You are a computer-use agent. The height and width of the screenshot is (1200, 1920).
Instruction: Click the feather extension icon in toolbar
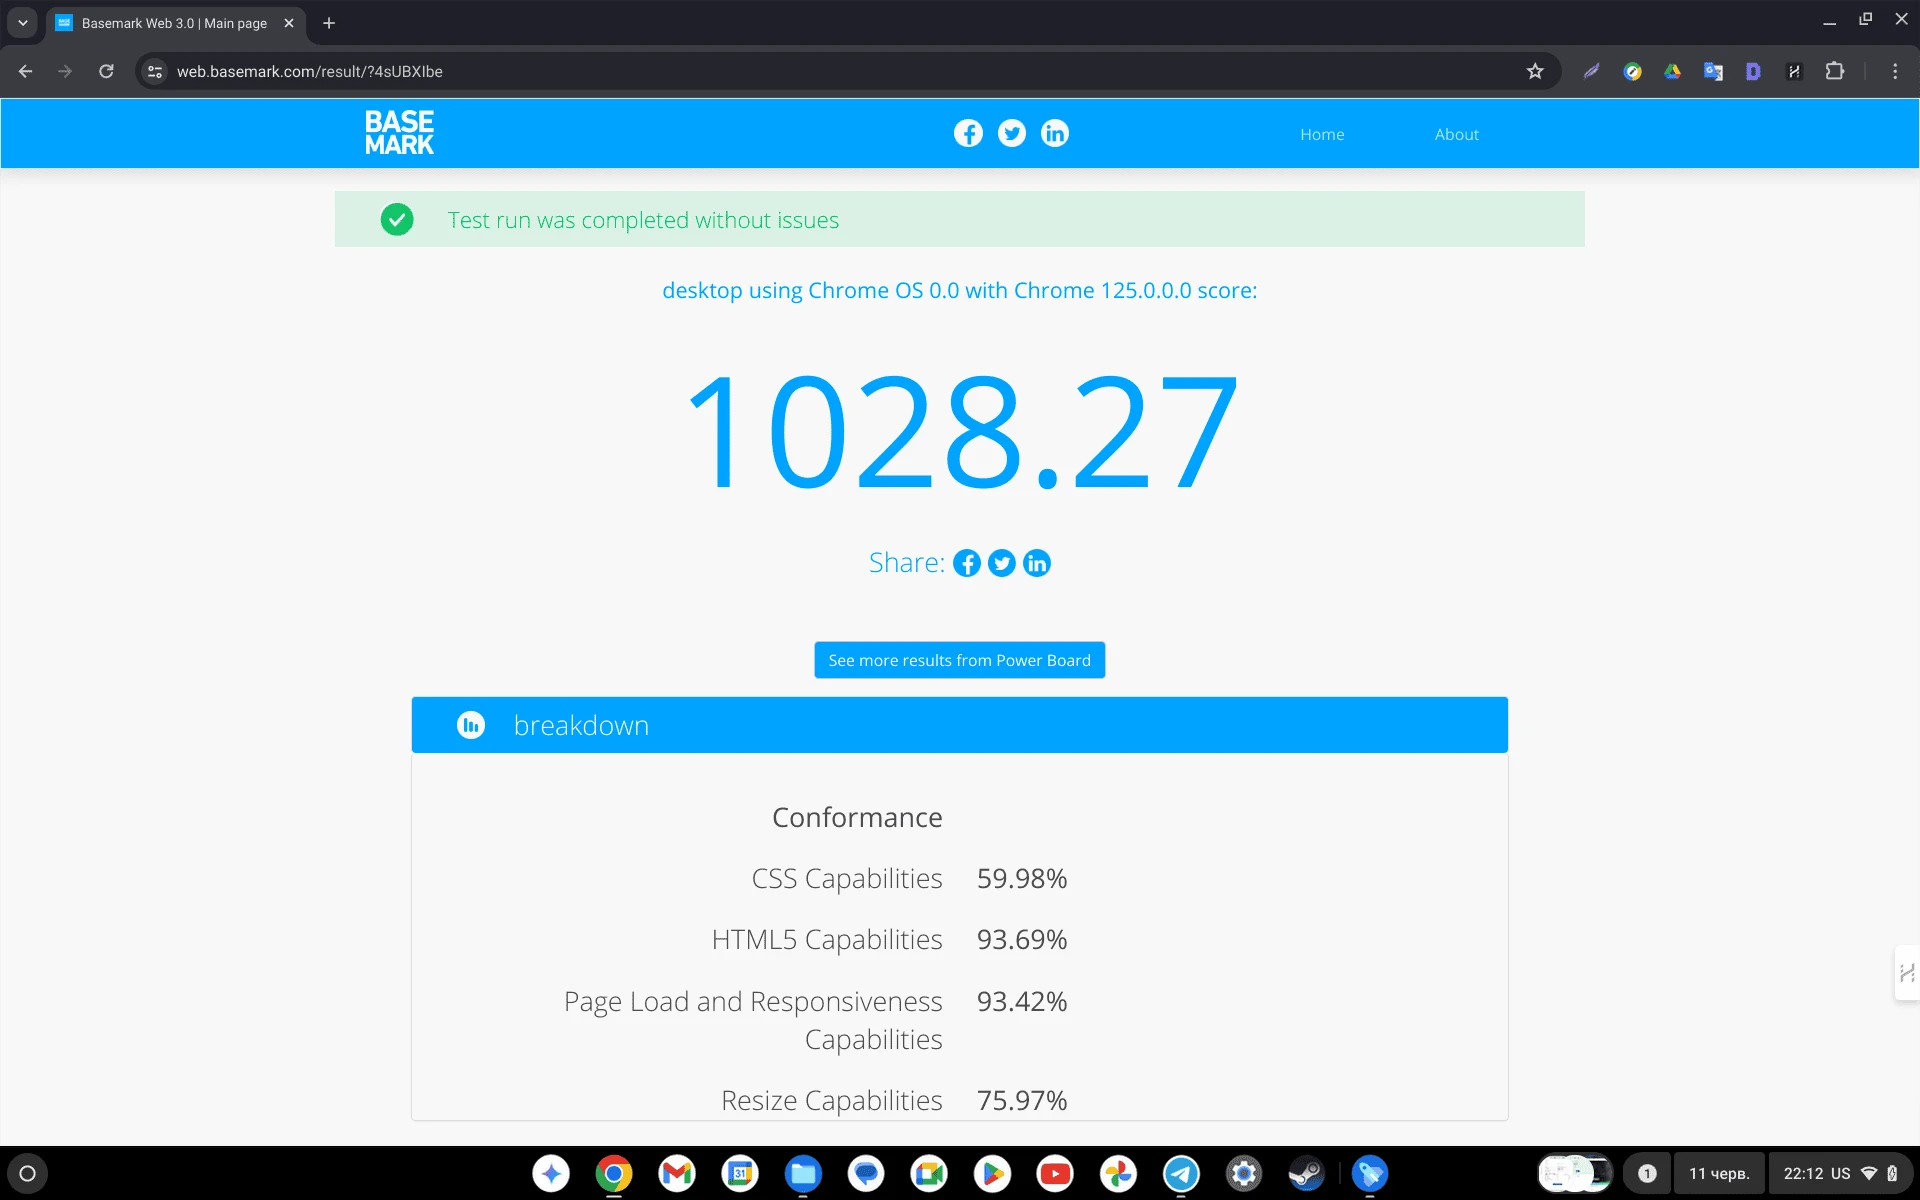pyautogui.click(x=1592, y=71)
